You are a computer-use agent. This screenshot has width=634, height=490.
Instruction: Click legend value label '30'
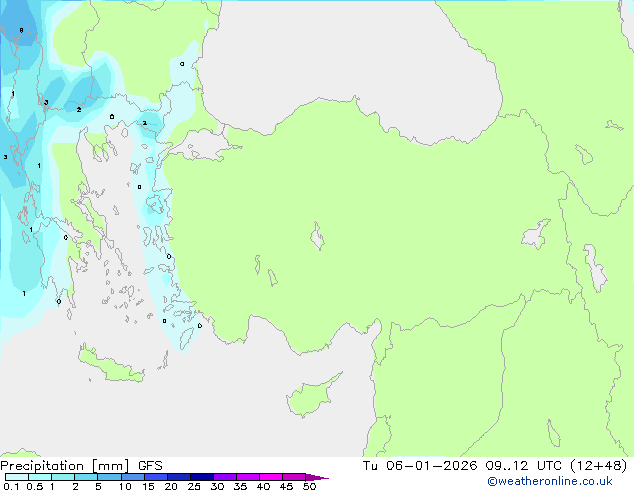click(x=217, y=486)
